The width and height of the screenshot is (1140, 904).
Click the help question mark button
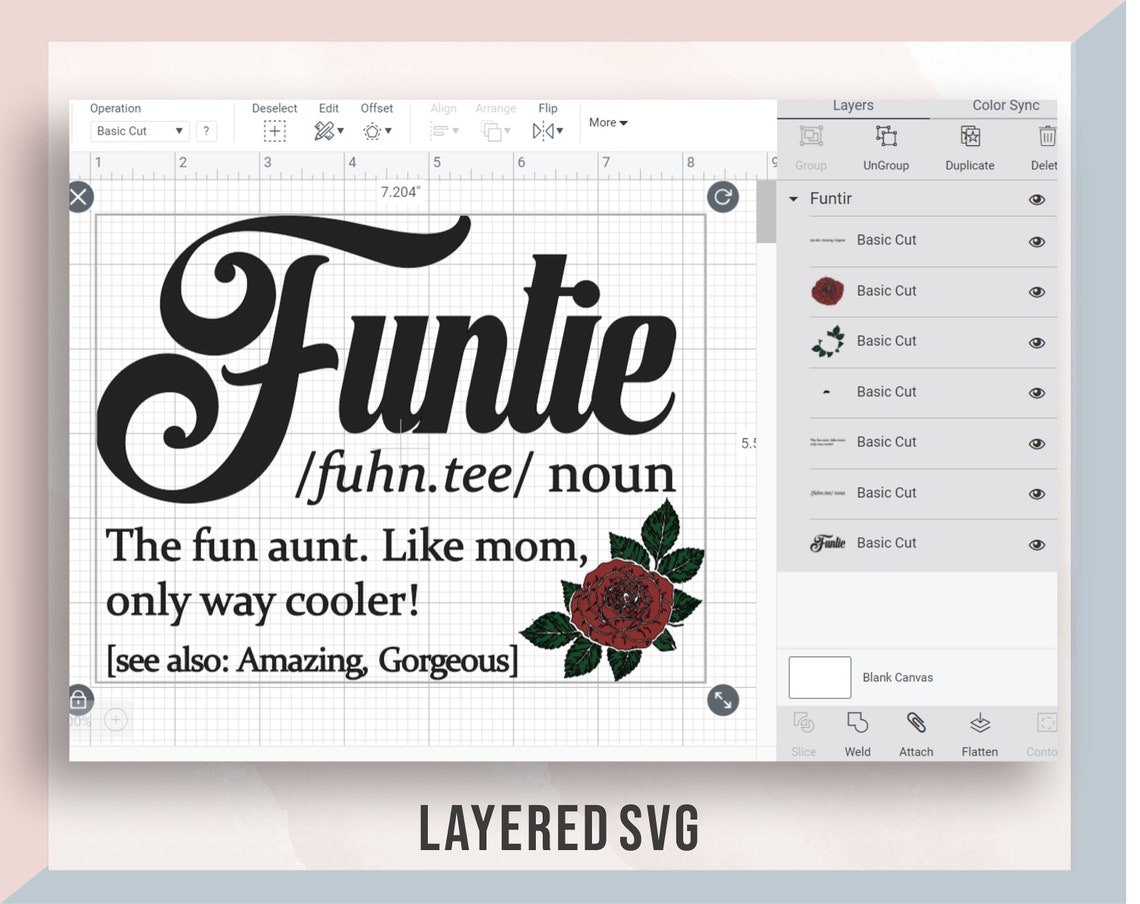(207, 130)
